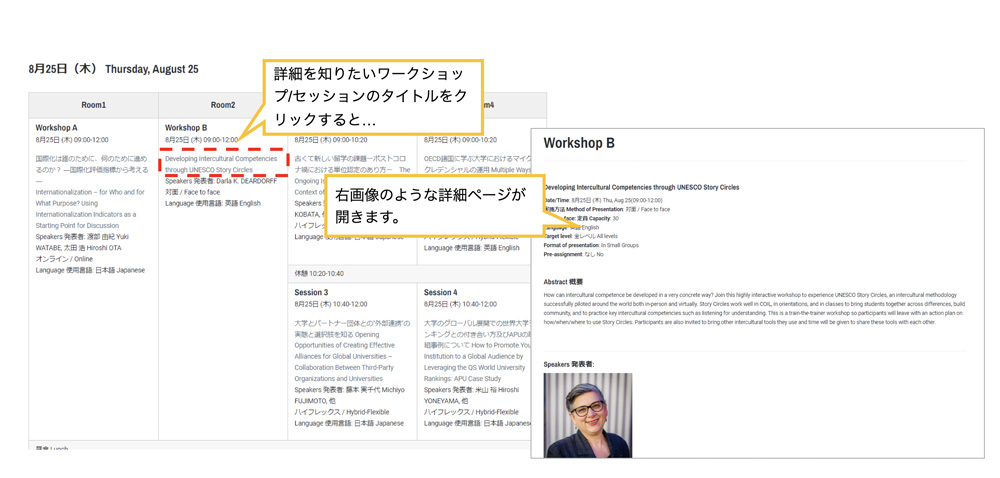Click the Method of Presentation line in details
Image resolution: width=1000 pixels, height=478 pixels.
[x=607, y=209]
